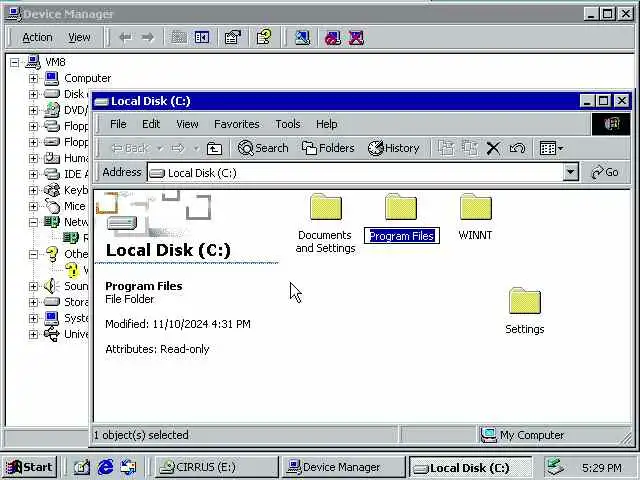The image size is (640, 480).
Task: Expand the Universal Serial Bus tree node
Action: click(33, 334)
